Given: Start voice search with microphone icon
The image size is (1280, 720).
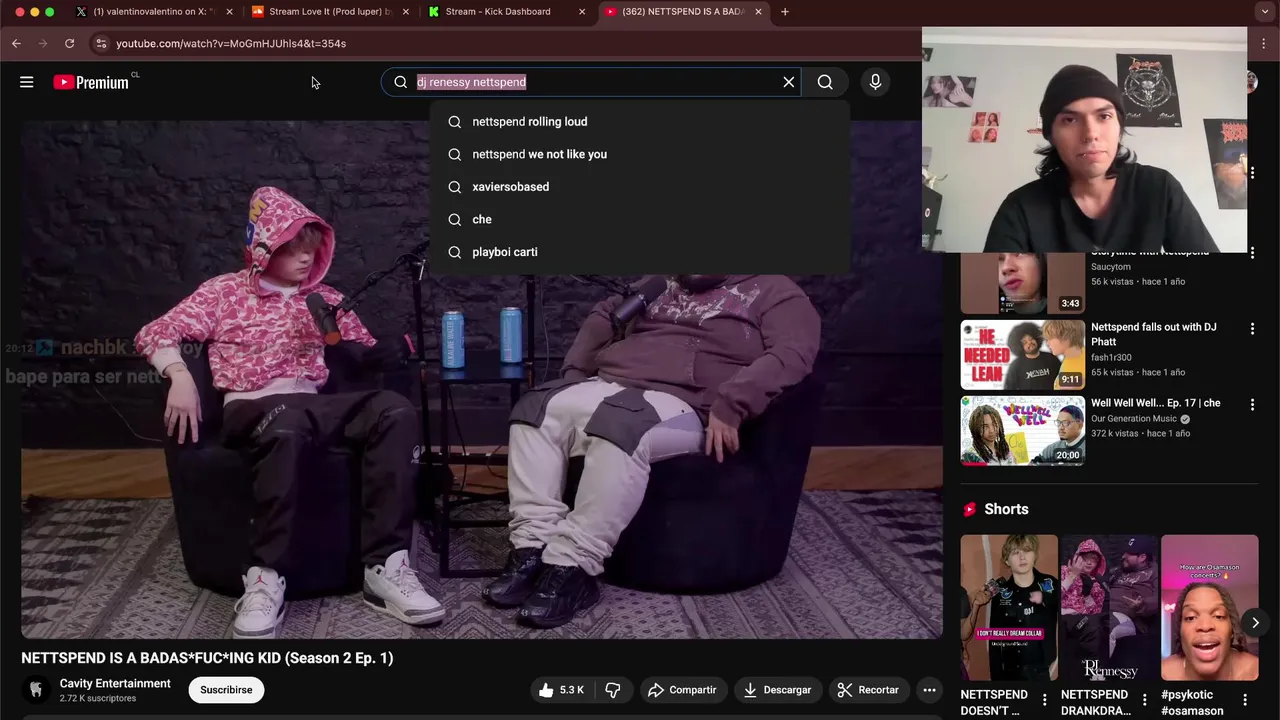Looking at the screenshot, I should [x=875, y=82].
